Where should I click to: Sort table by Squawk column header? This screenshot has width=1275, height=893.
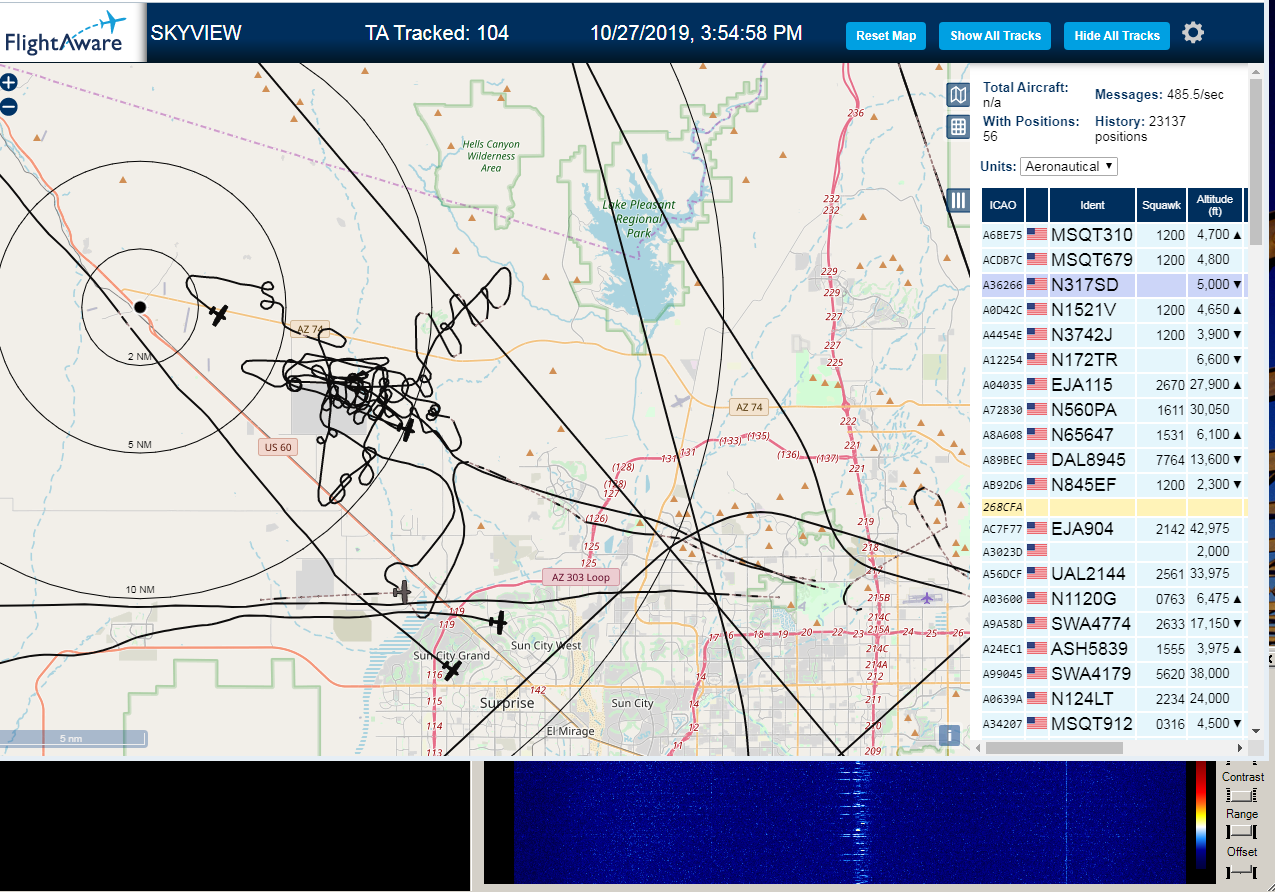(1161, 205)
